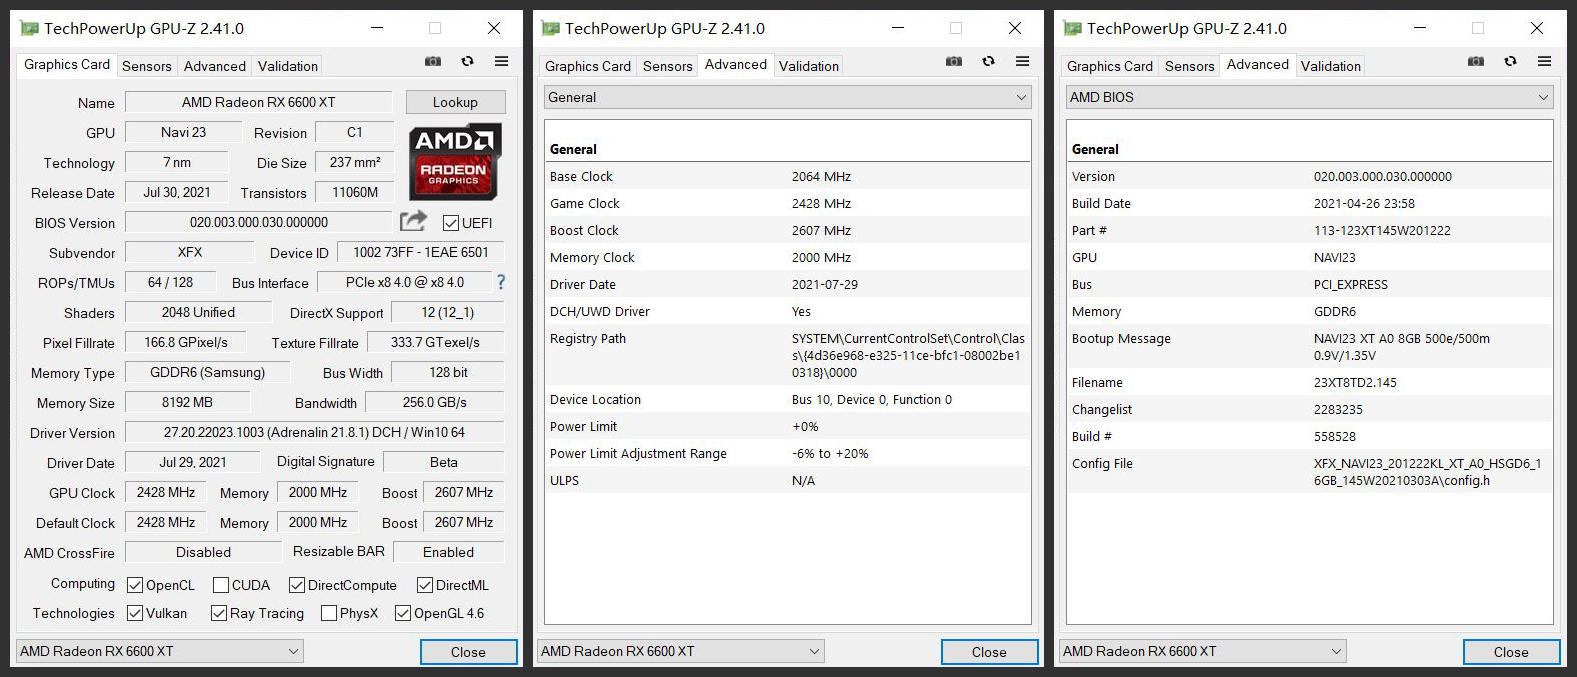Expand the AMD BIOS category dropdown

1309,97
